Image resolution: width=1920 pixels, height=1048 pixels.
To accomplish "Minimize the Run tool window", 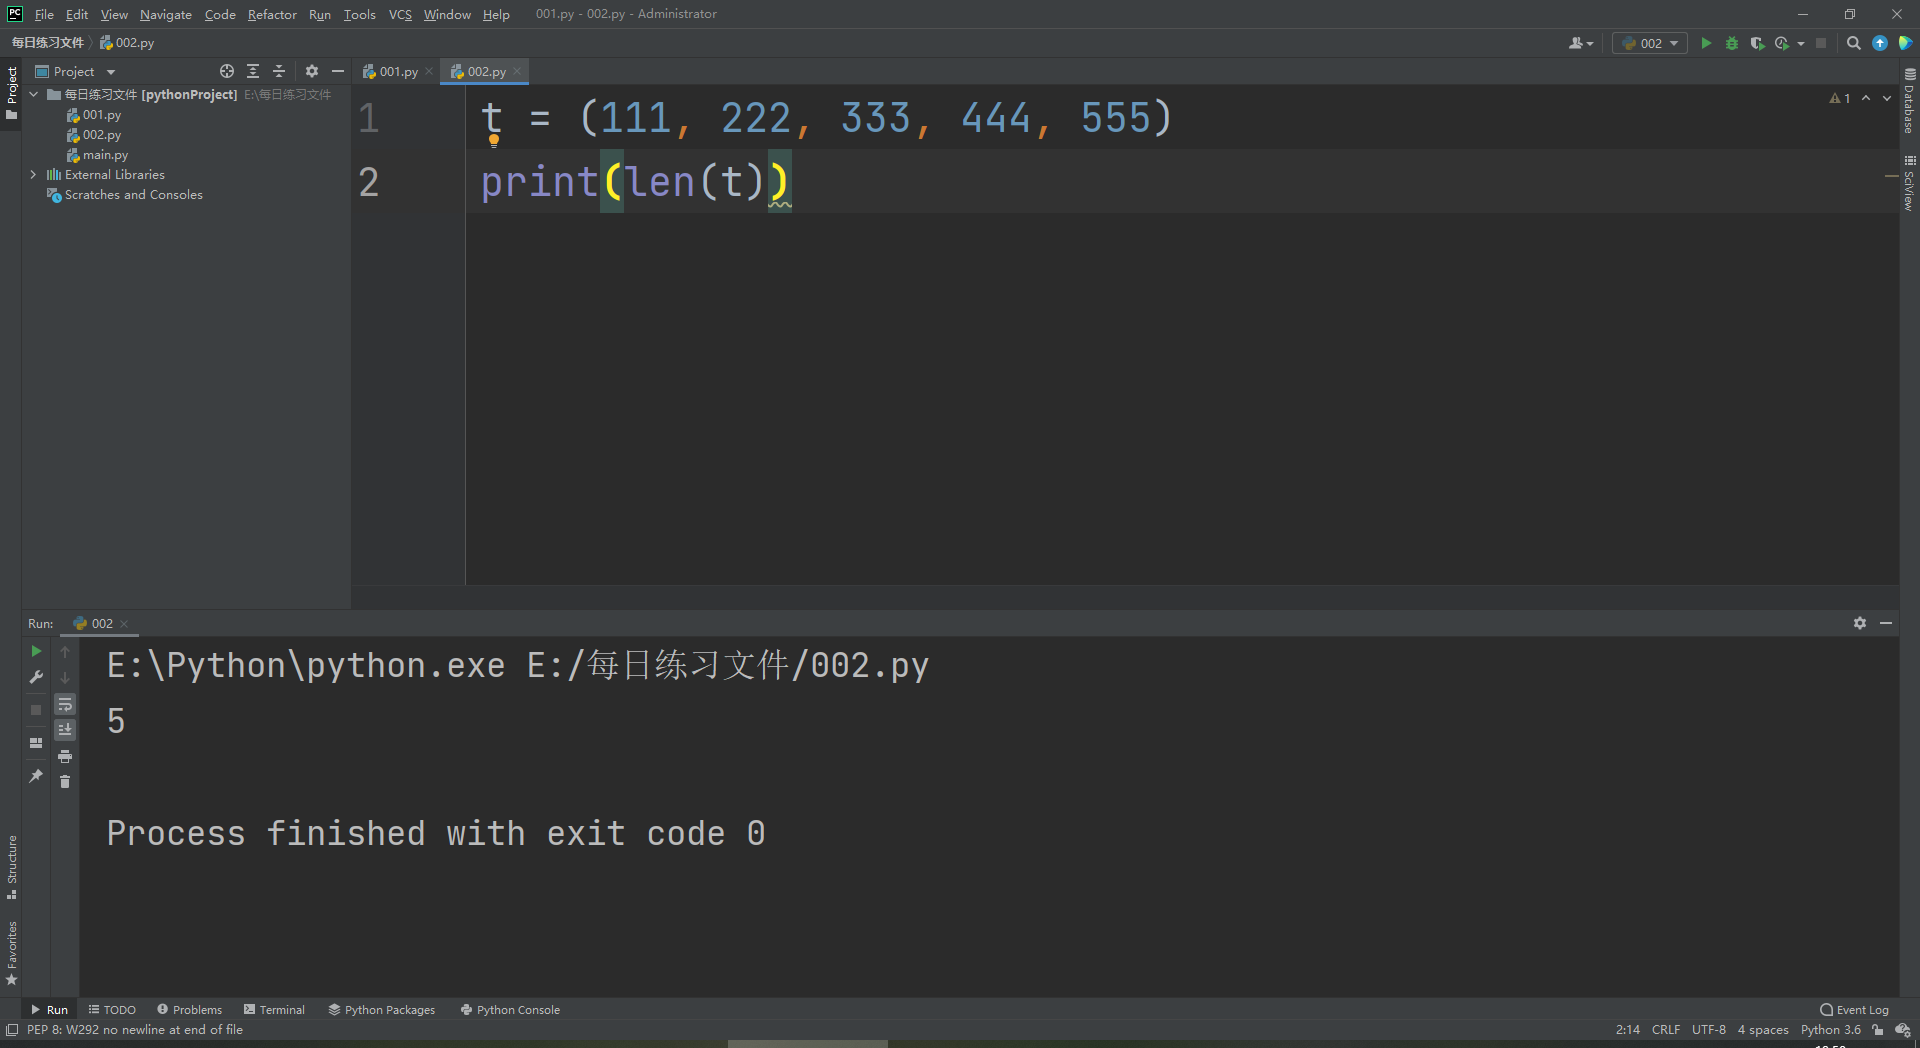I will (x=1886, y=623).
